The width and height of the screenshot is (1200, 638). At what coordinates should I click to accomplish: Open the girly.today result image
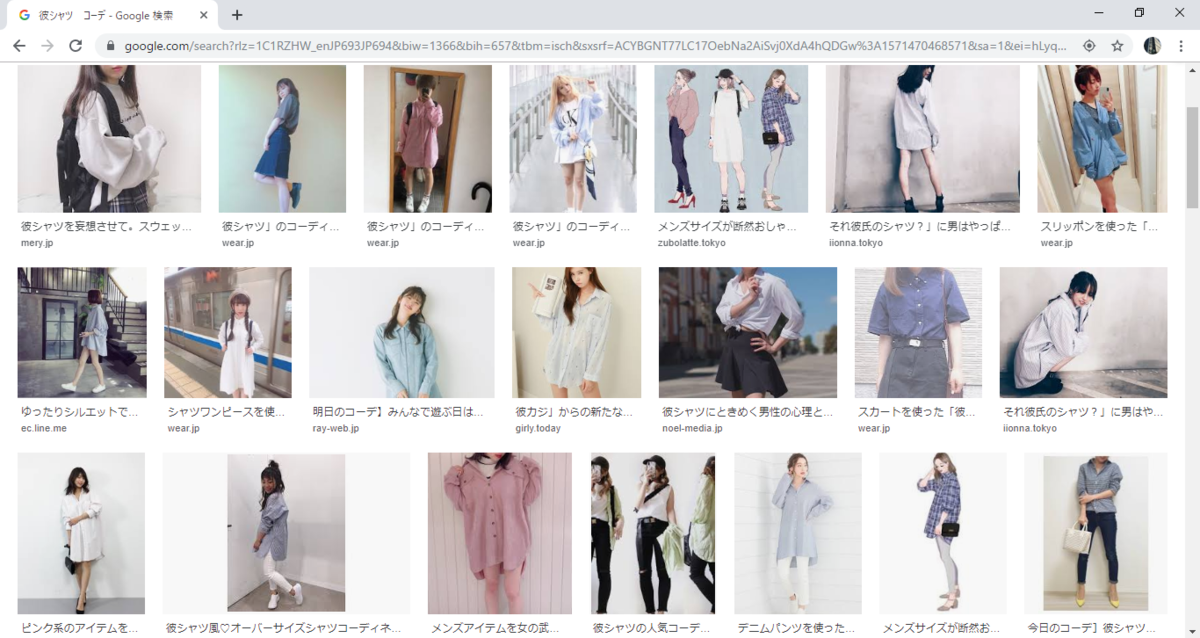click(576, 332)
